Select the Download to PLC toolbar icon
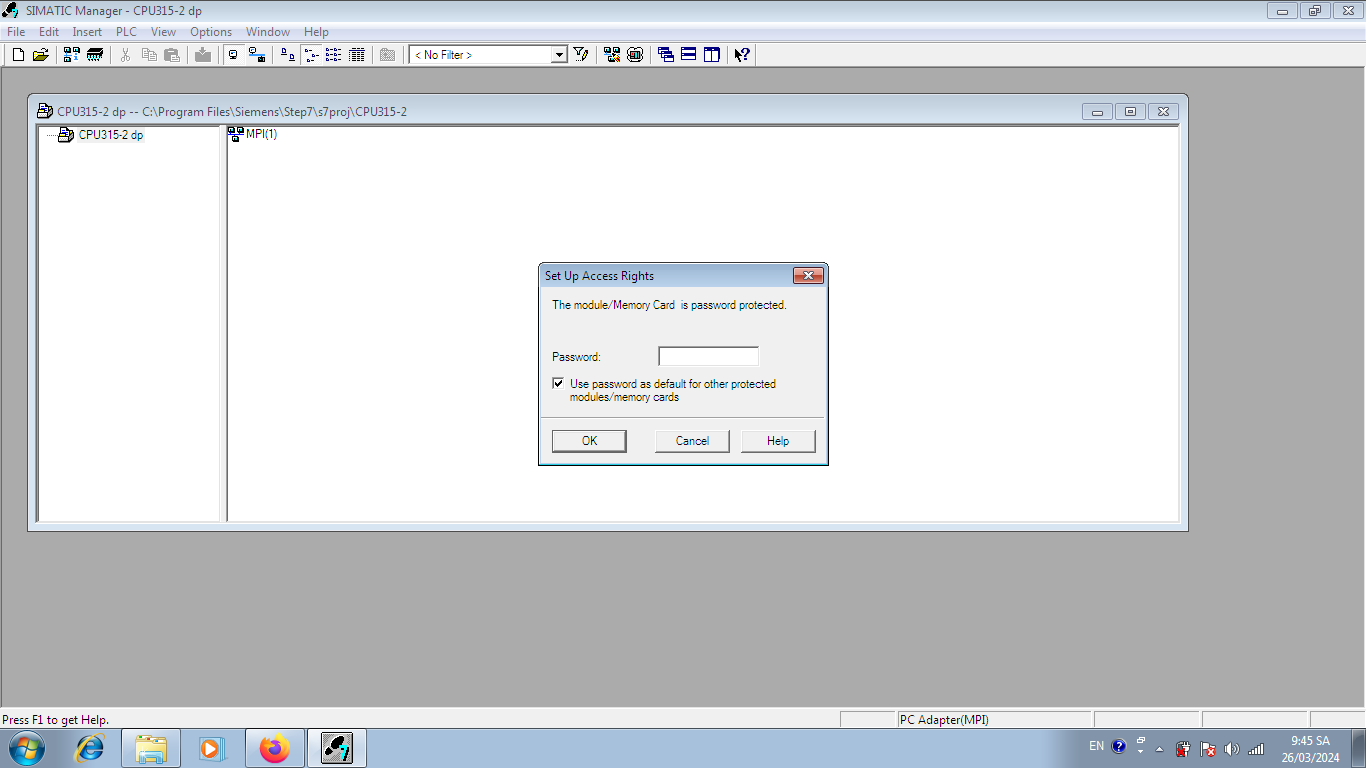Viewport: 1366px width, 768px height. pos(203,55)
